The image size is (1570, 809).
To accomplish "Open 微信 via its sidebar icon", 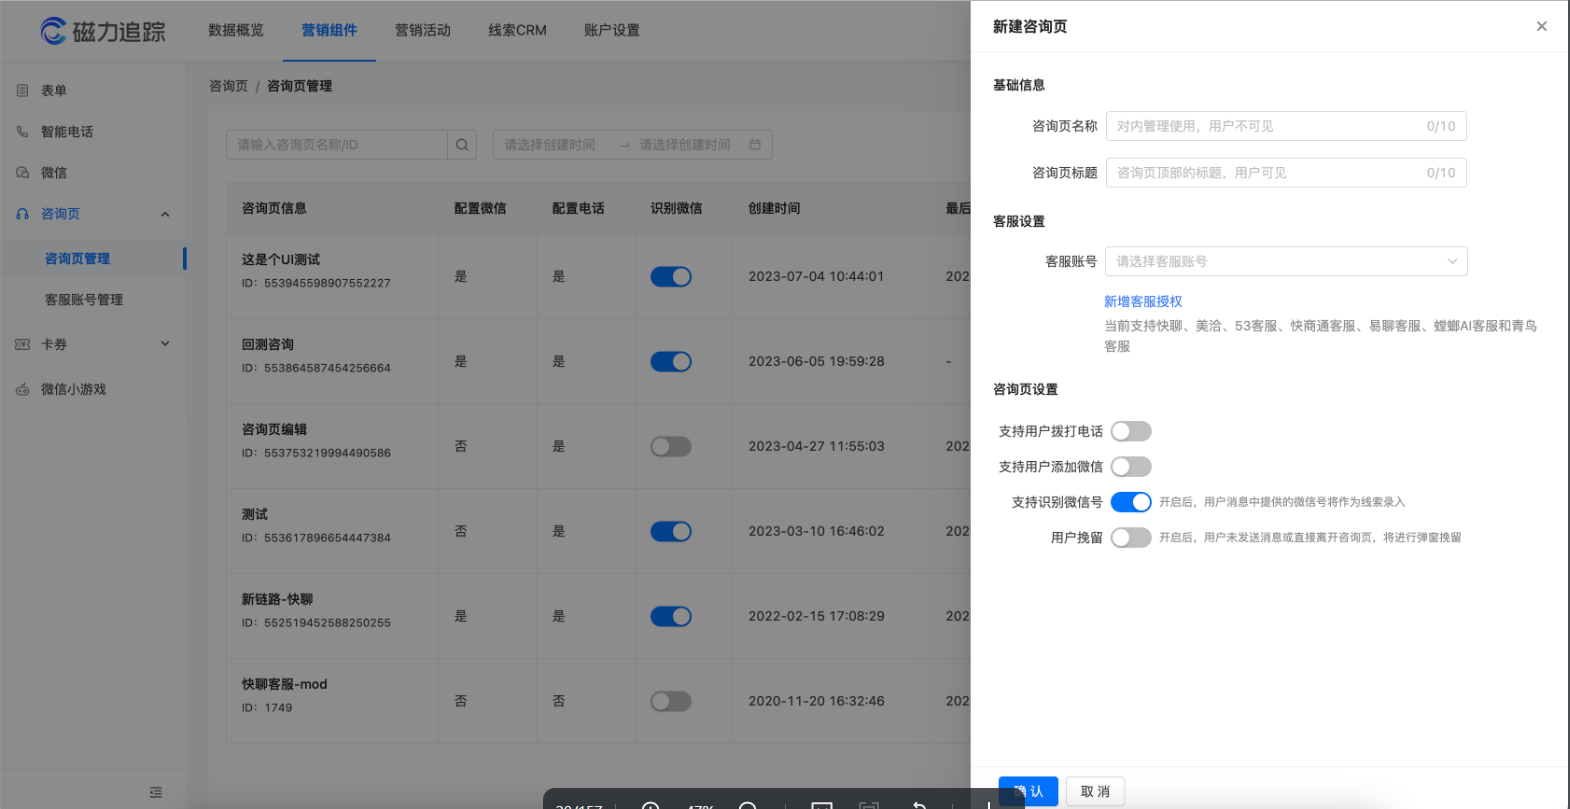I will [x=23, y=172].
